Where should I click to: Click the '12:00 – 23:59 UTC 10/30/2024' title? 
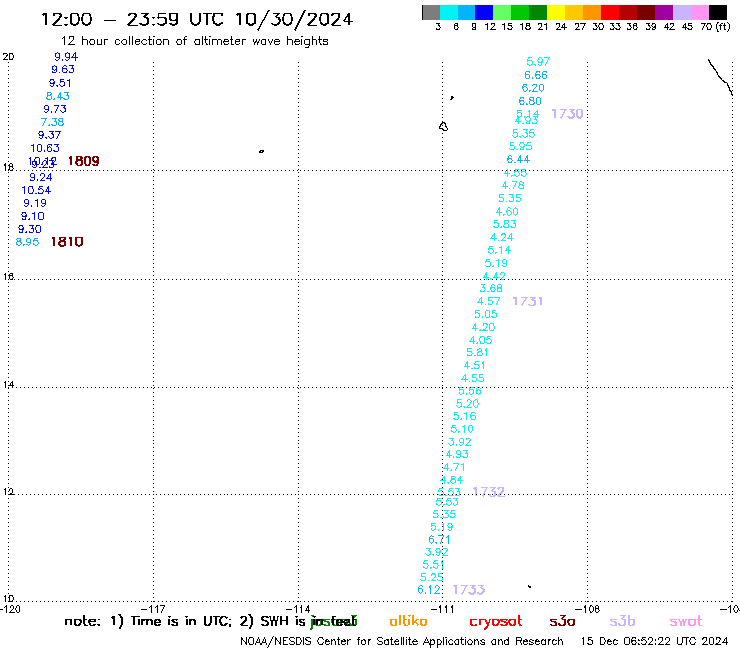pos(197,19)
